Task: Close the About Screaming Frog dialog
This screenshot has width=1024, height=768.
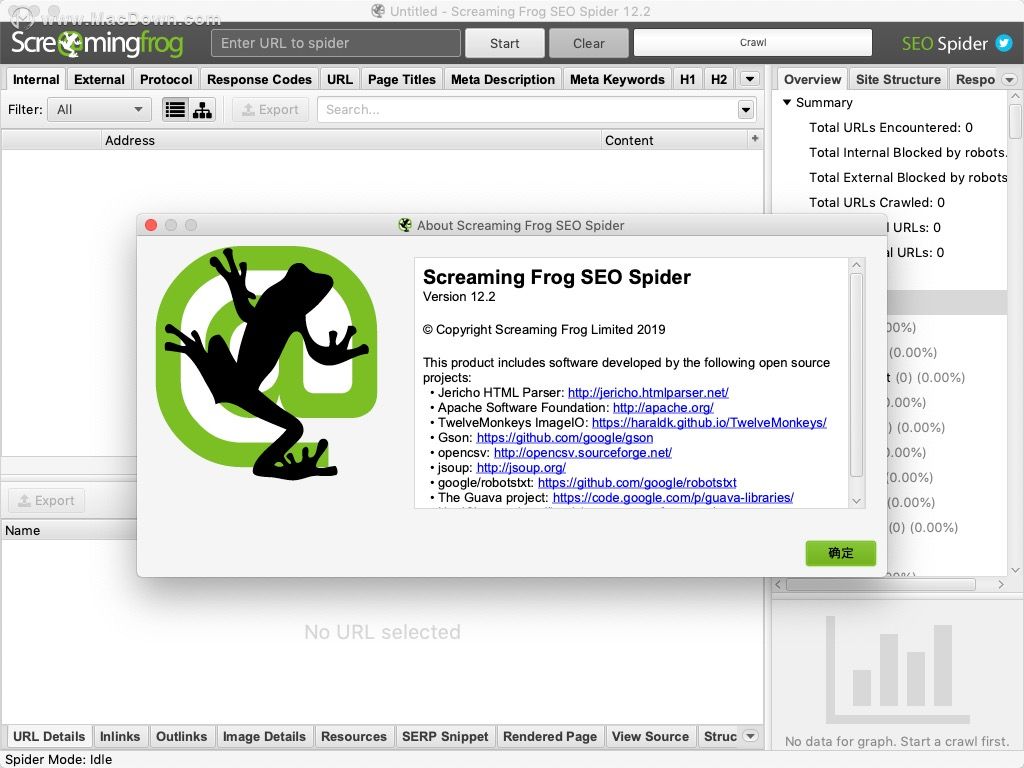Action: pyautogui.click(x=151, y=225)
